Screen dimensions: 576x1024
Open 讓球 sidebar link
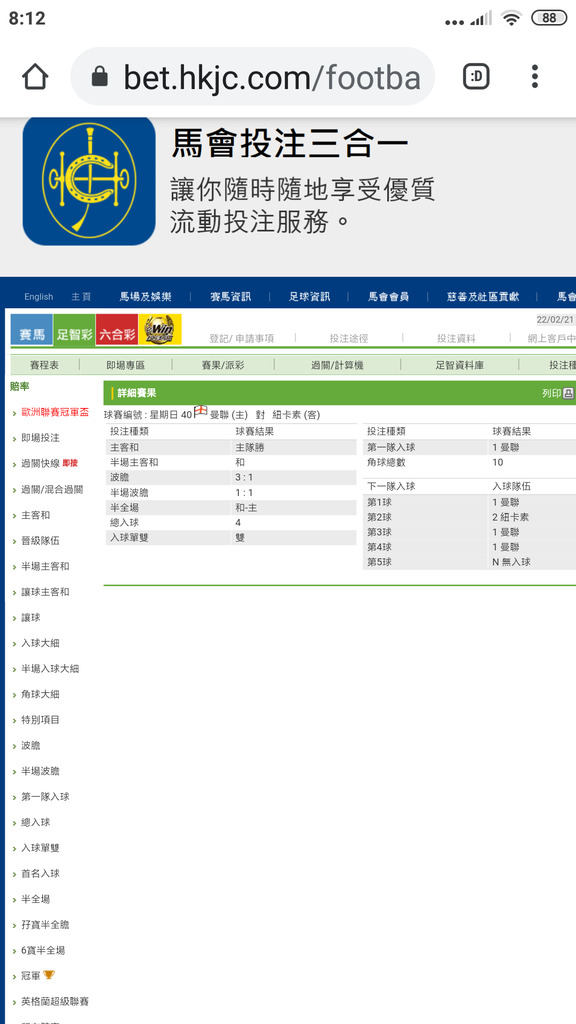[31, 617]
